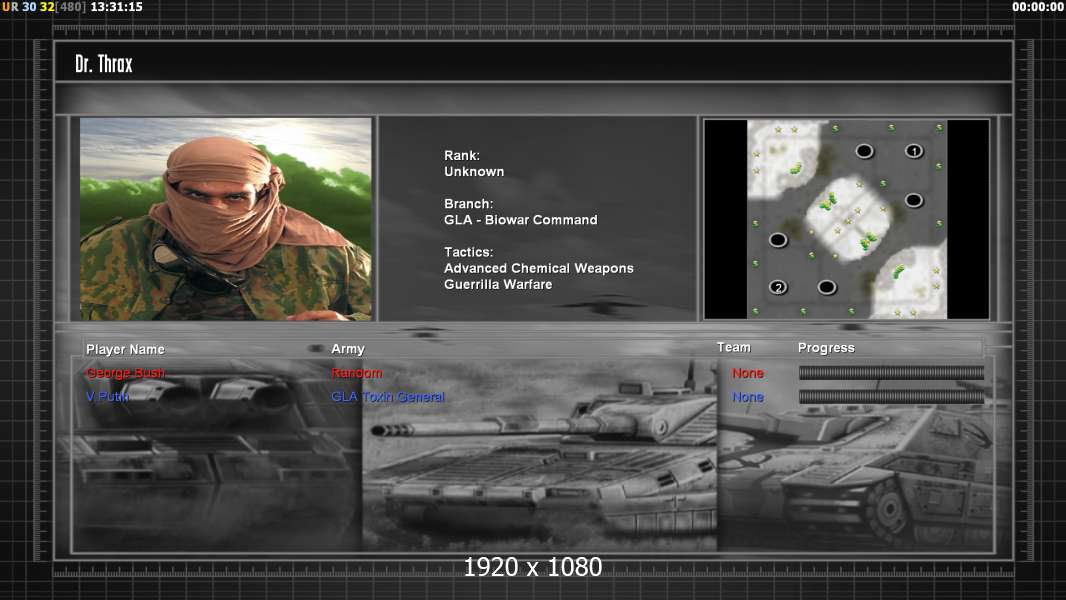Viewport: 1066px width, 600px height.
Task: Click Guerrilla Warfare tactic text
Action: tap(498, 285)
